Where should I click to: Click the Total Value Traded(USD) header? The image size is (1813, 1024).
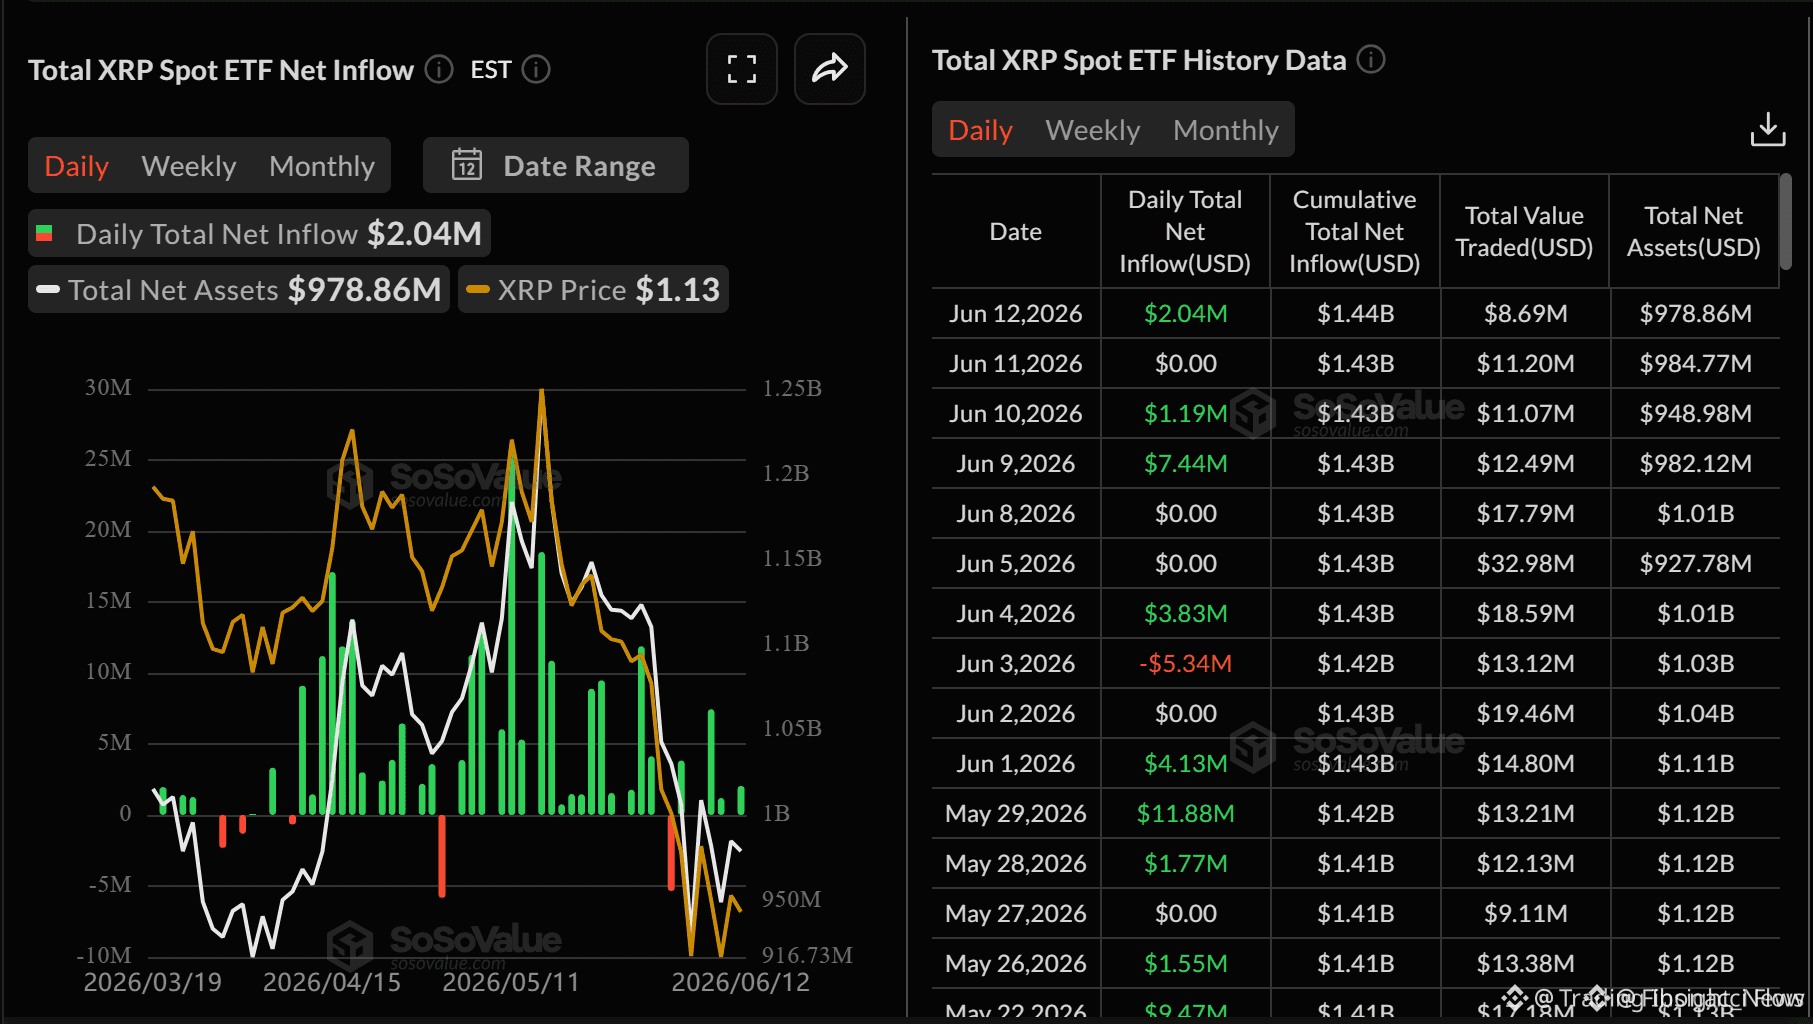coord(1524,232)
